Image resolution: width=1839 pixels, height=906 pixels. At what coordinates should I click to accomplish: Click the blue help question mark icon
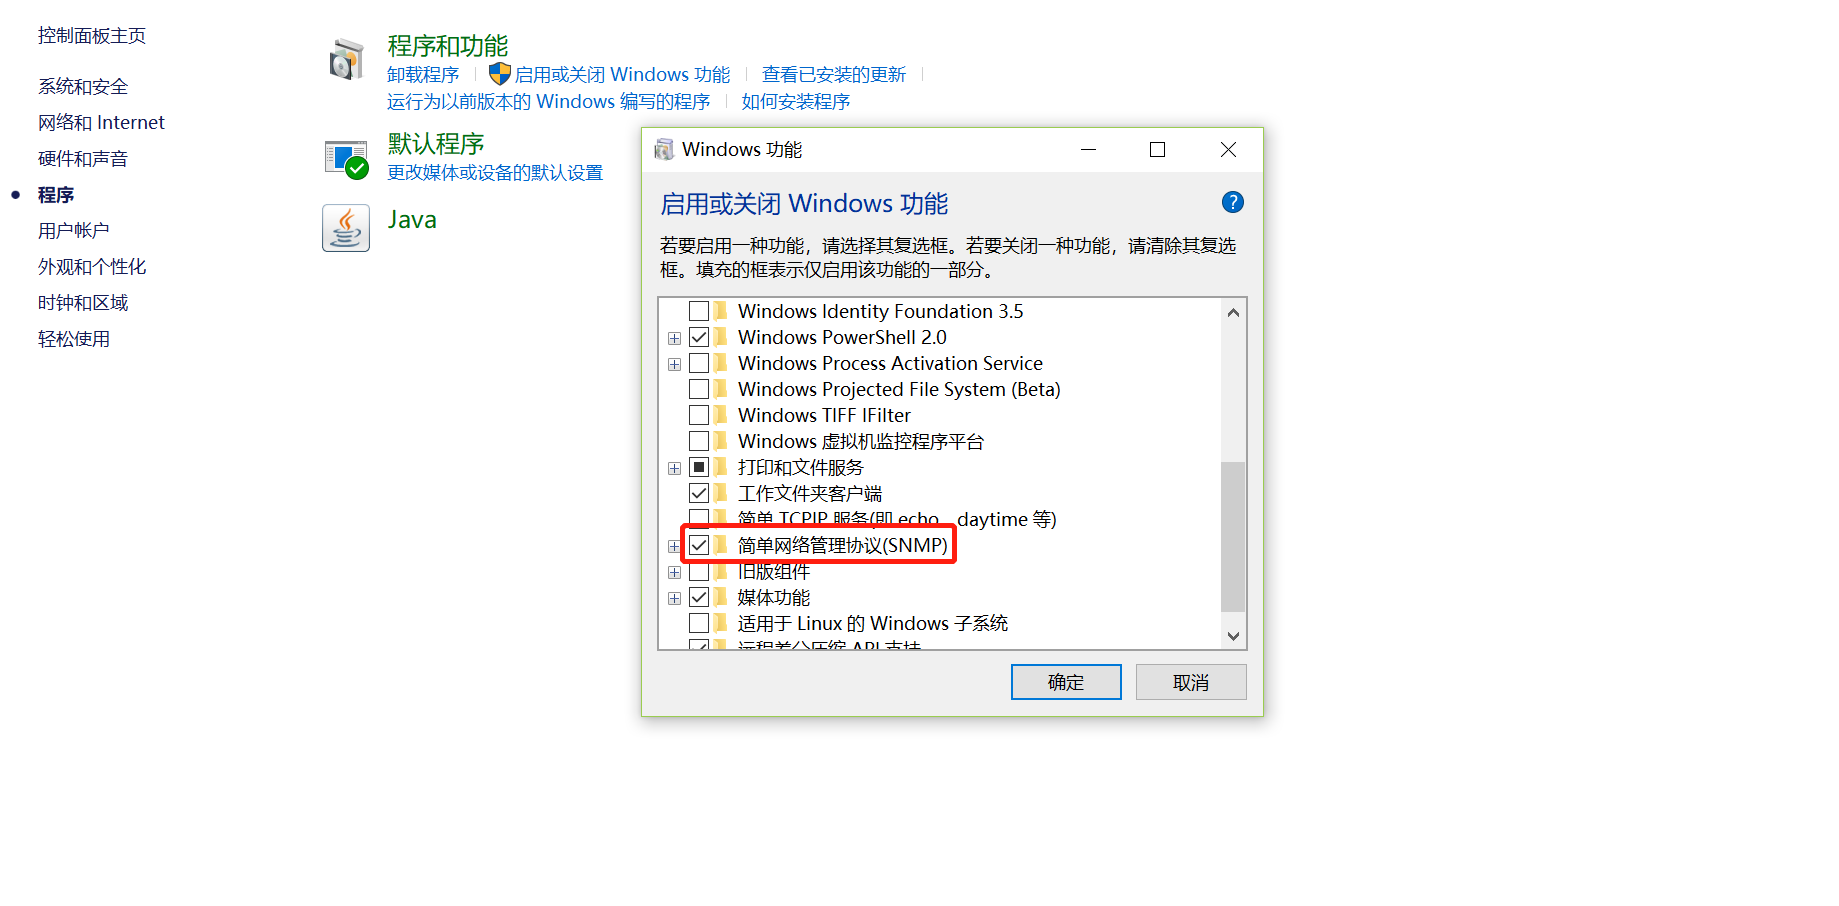[x=1233, y=203]
